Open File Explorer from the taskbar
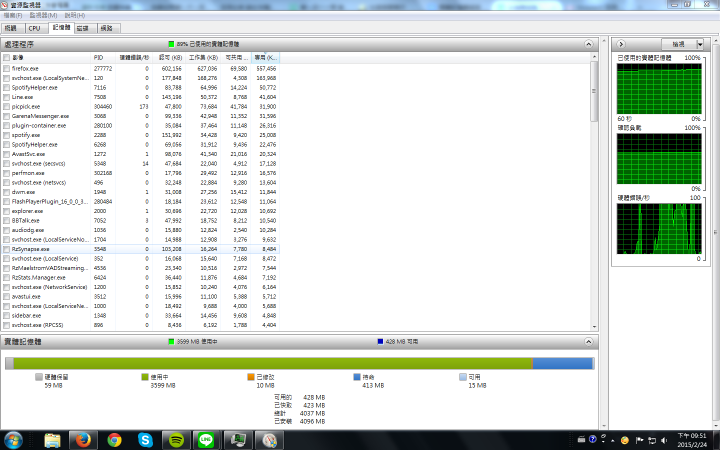 52,440
